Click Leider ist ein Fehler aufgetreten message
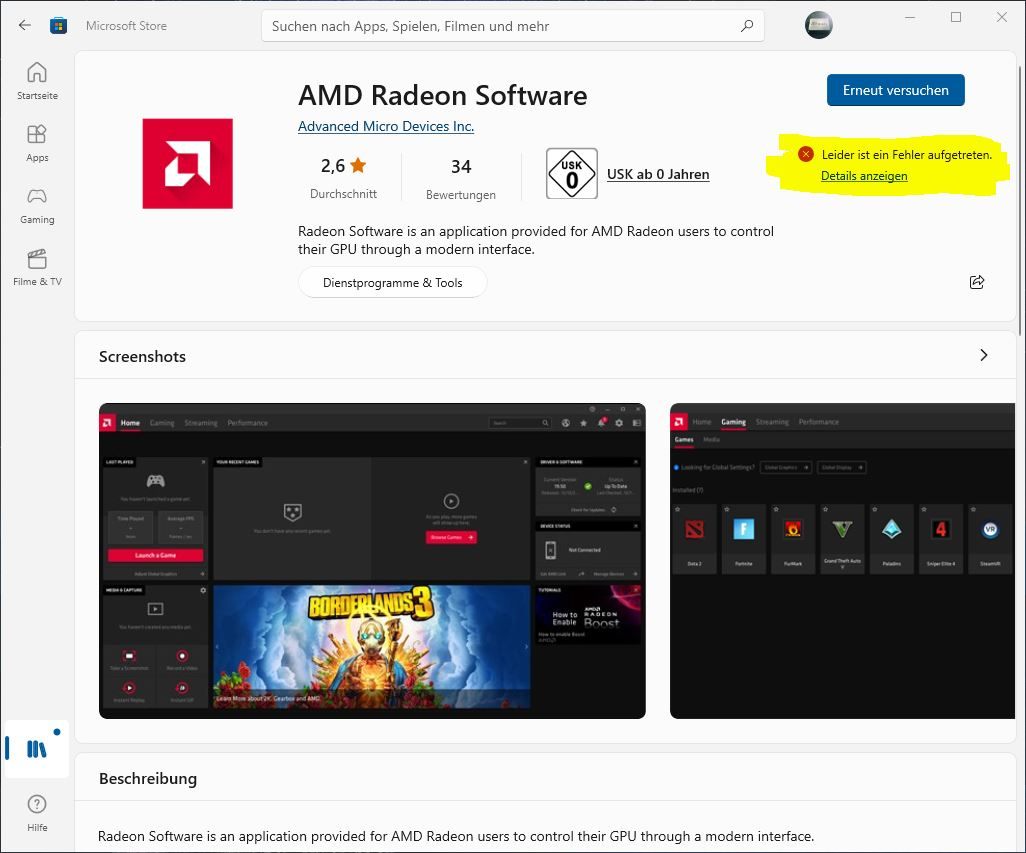Image resolution: width=1026 pixels, height=853 pixels. [x=906, y=155]
